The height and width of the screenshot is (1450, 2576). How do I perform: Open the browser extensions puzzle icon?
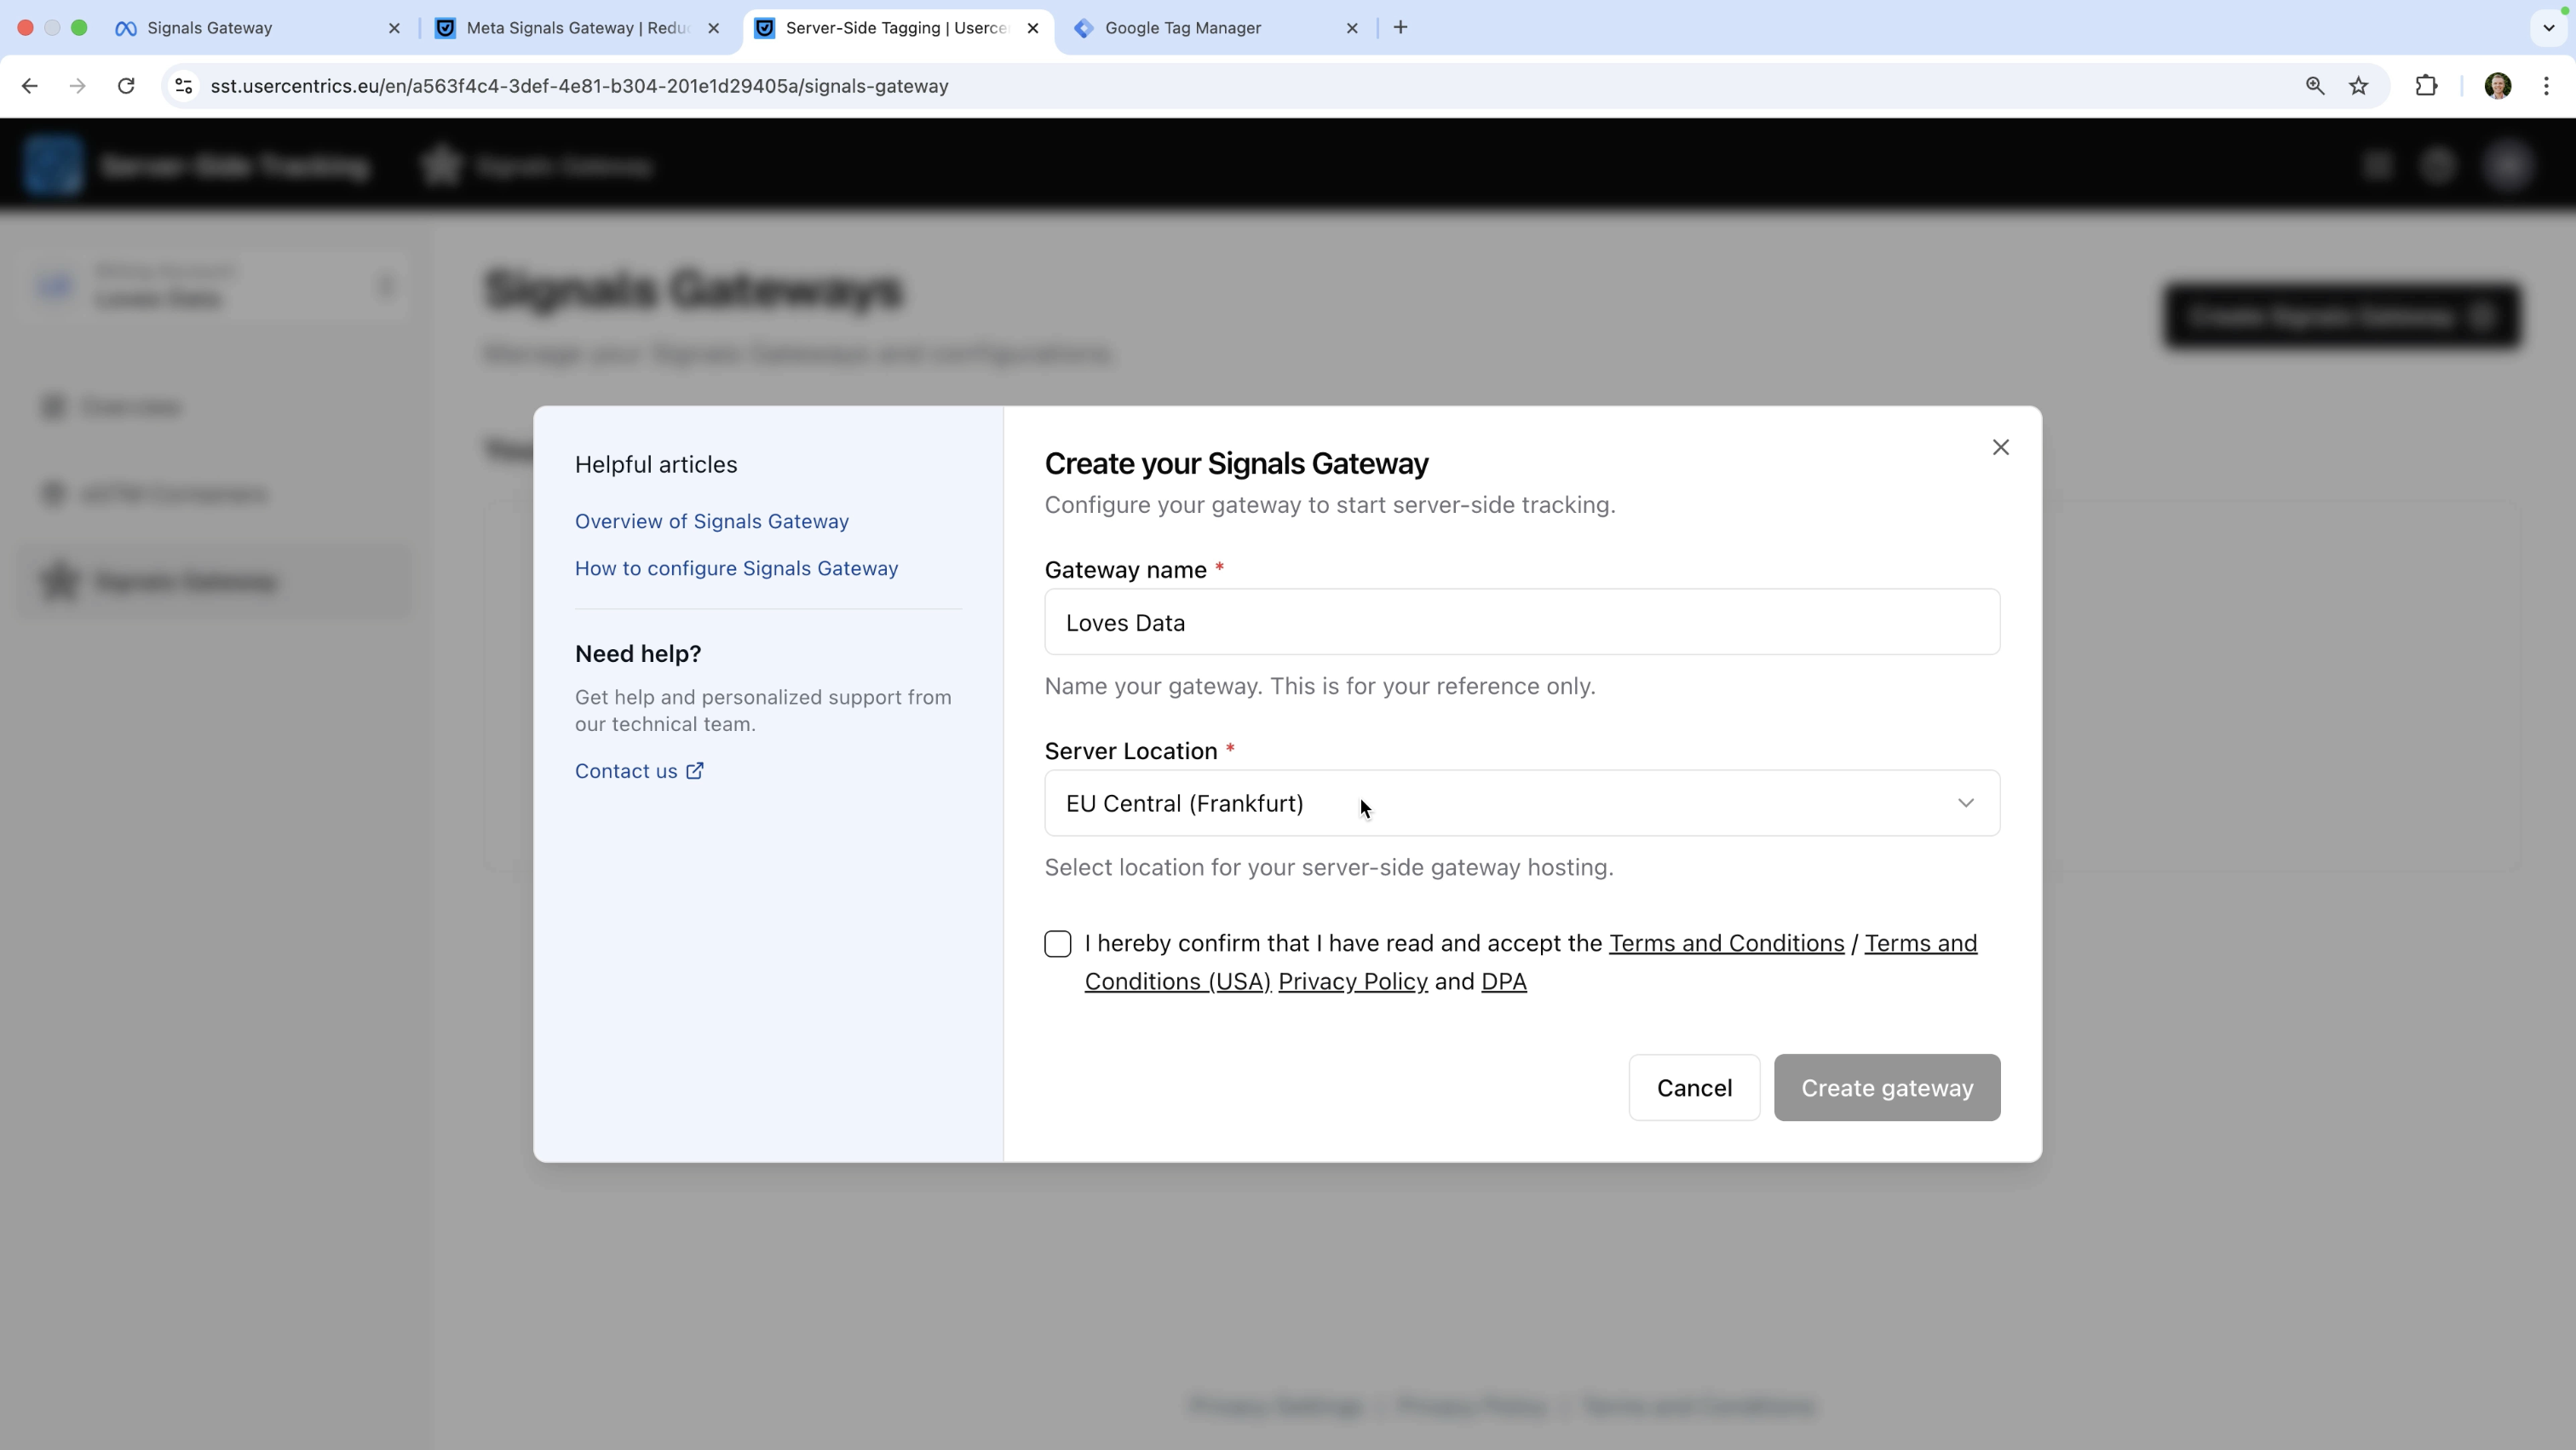pos(2426,86)
